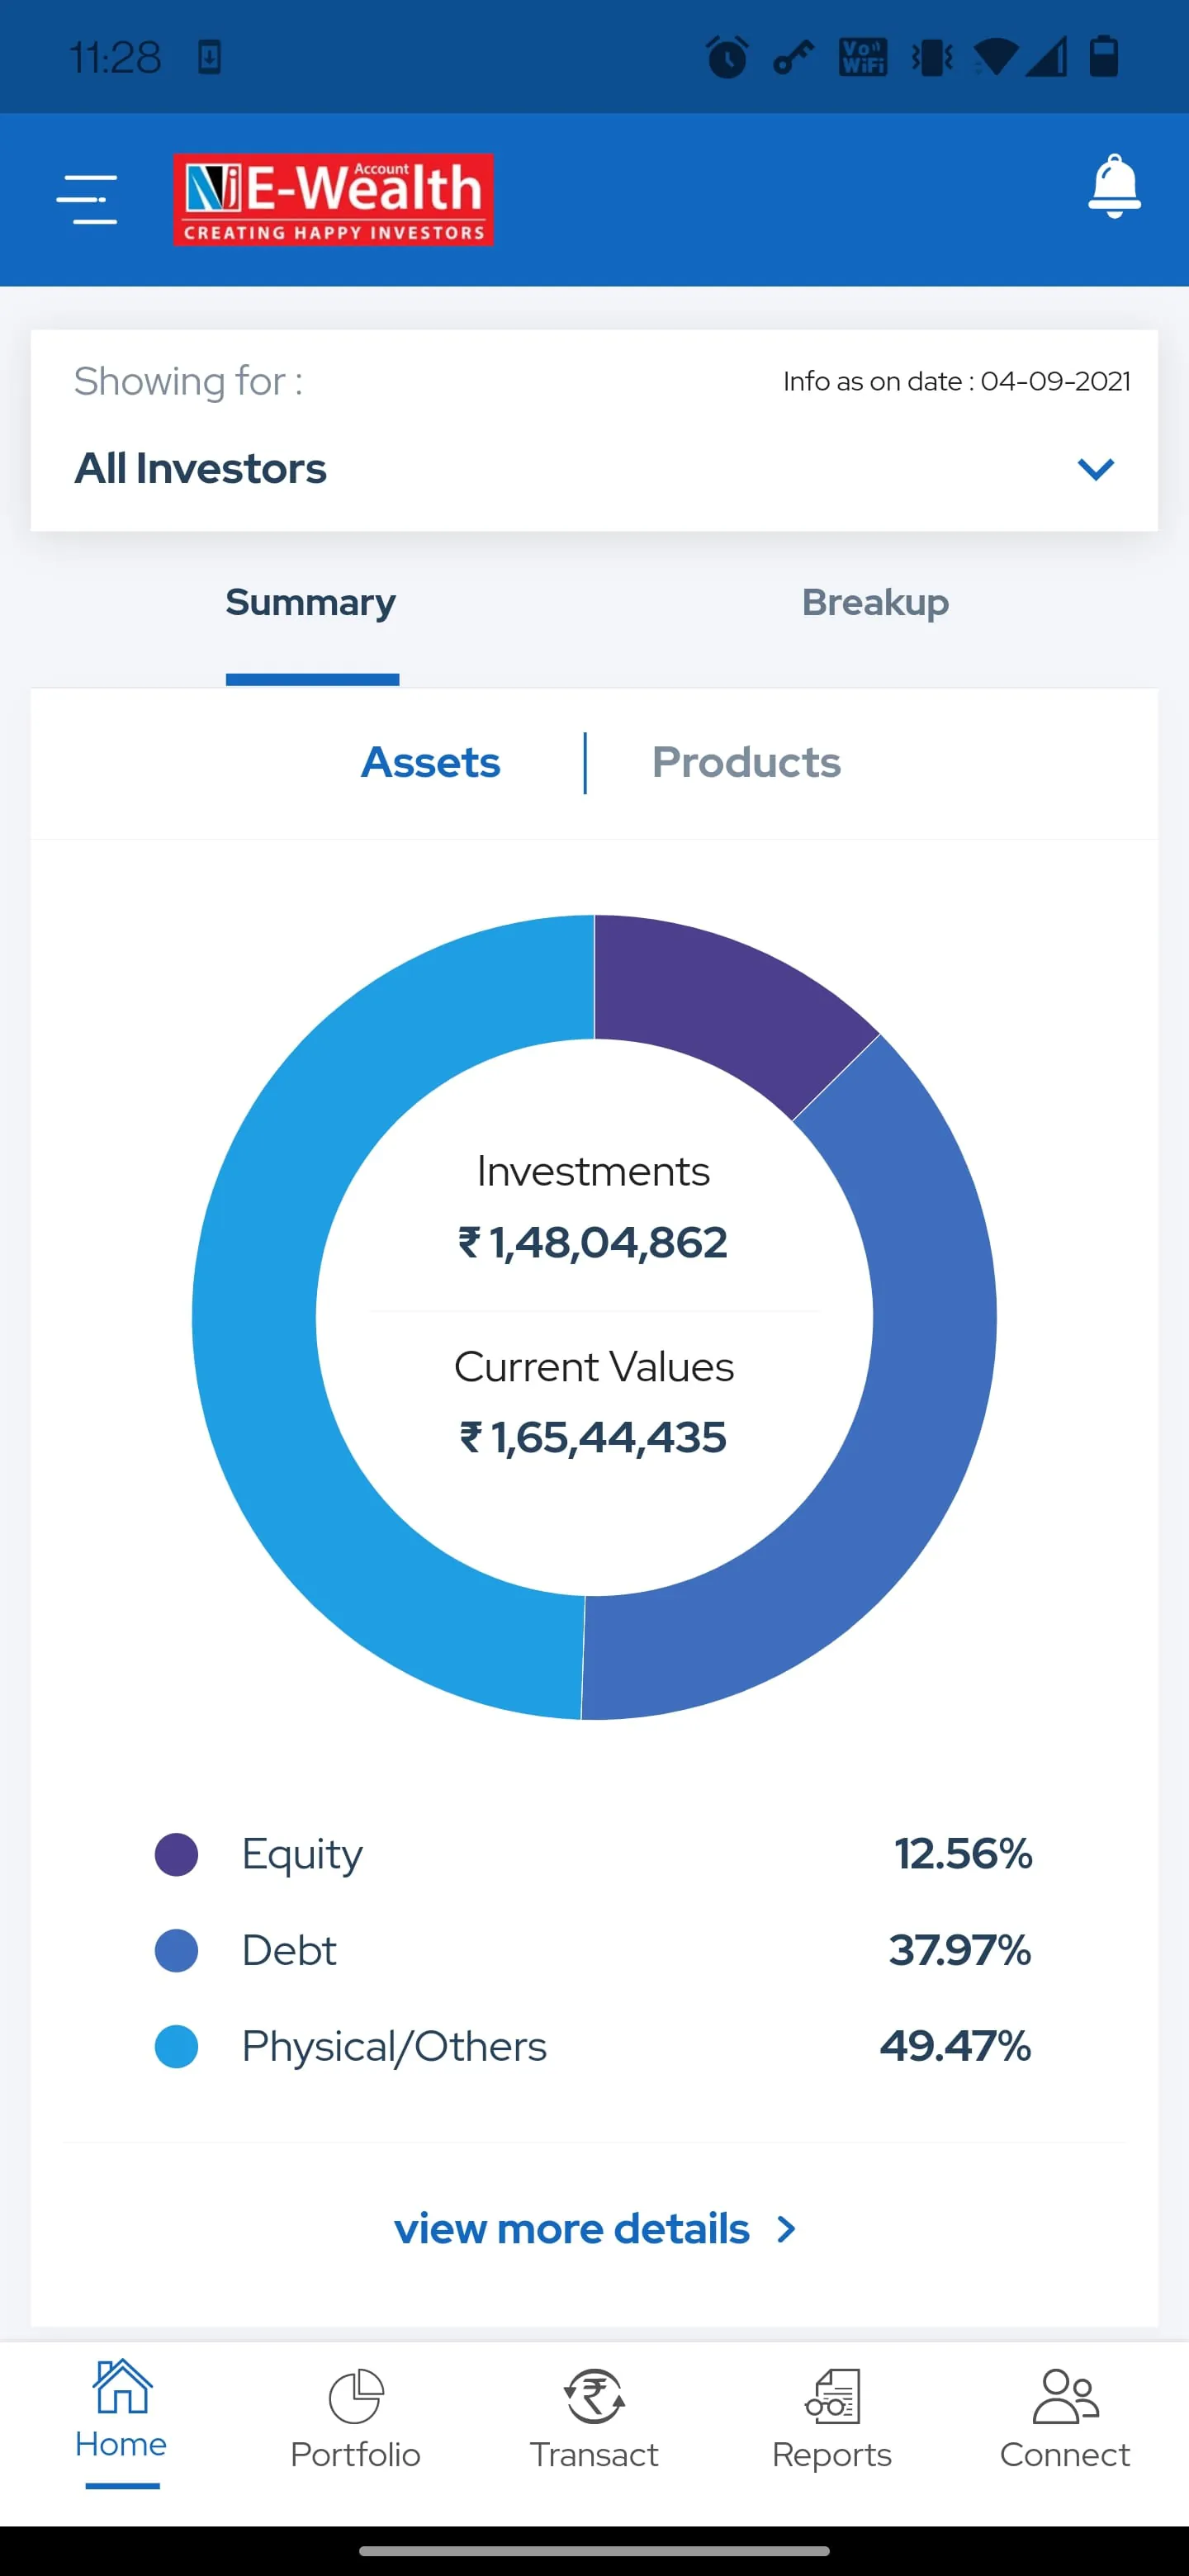Tap the arrow beside view more details
Image resolution: width=1189 pixels, height=2576 pixels.
click(x=787, y=2229)
